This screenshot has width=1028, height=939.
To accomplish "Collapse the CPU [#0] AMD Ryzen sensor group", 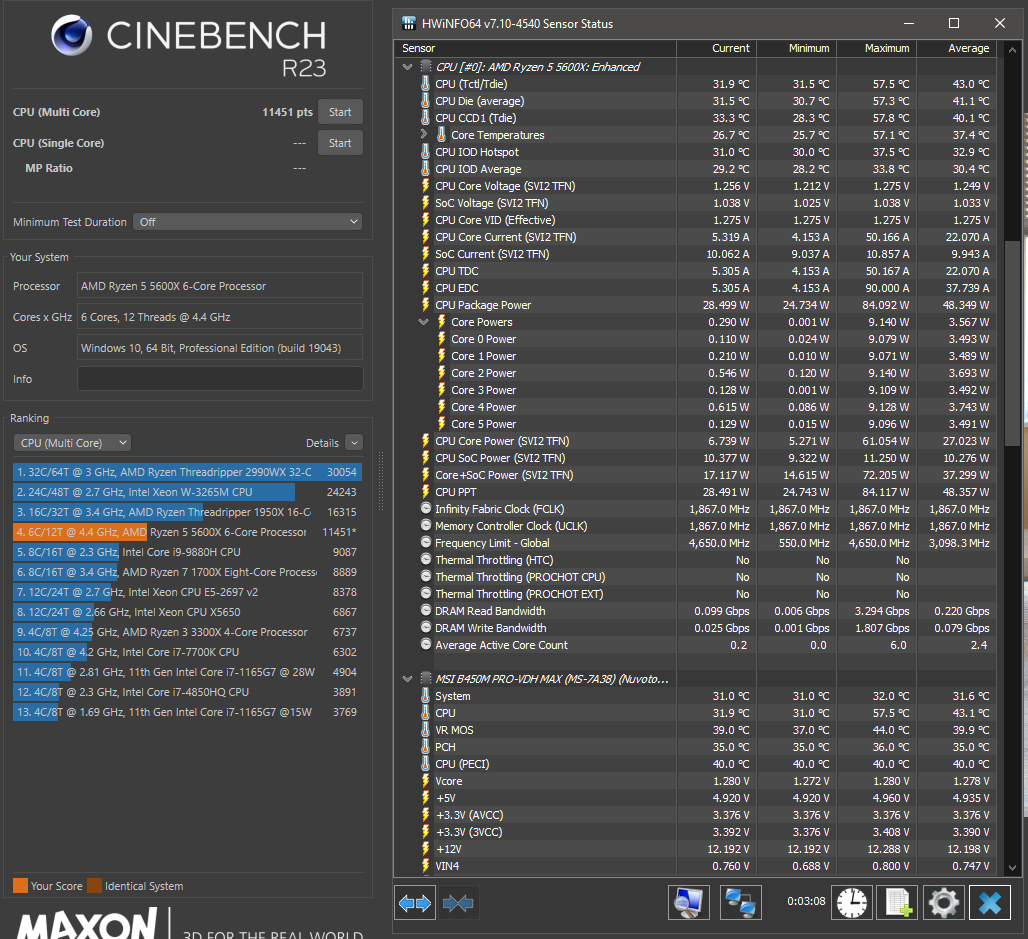I will (x=407, y=67).
